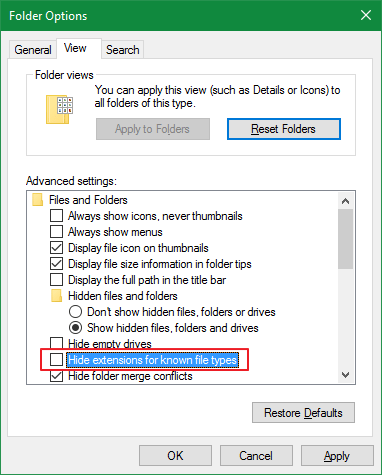Uncheck 'Display file icon on thumbnails'
Screen dimensions: 382x475
coord(56,248)
